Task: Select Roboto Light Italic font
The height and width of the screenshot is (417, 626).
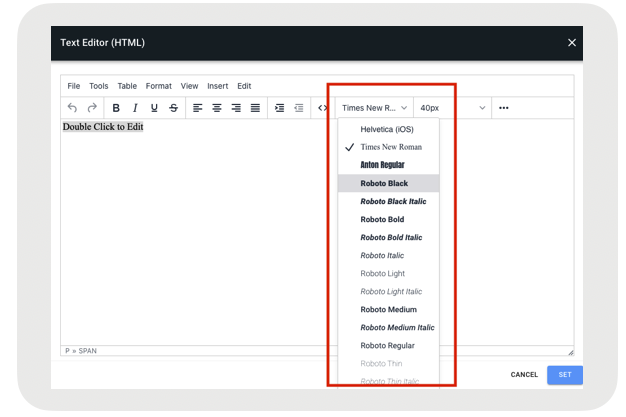Action: coord(388,291)
